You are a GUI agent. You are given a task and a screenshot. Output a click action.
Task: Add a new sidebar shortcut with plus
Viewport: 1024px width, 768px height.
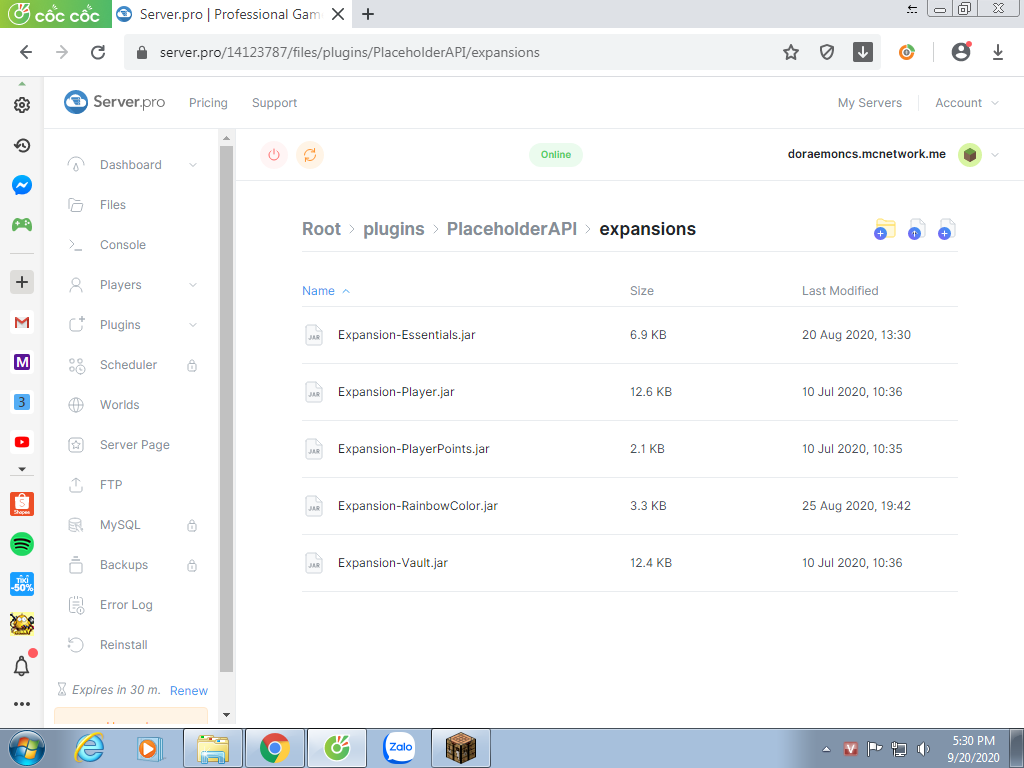22,282
